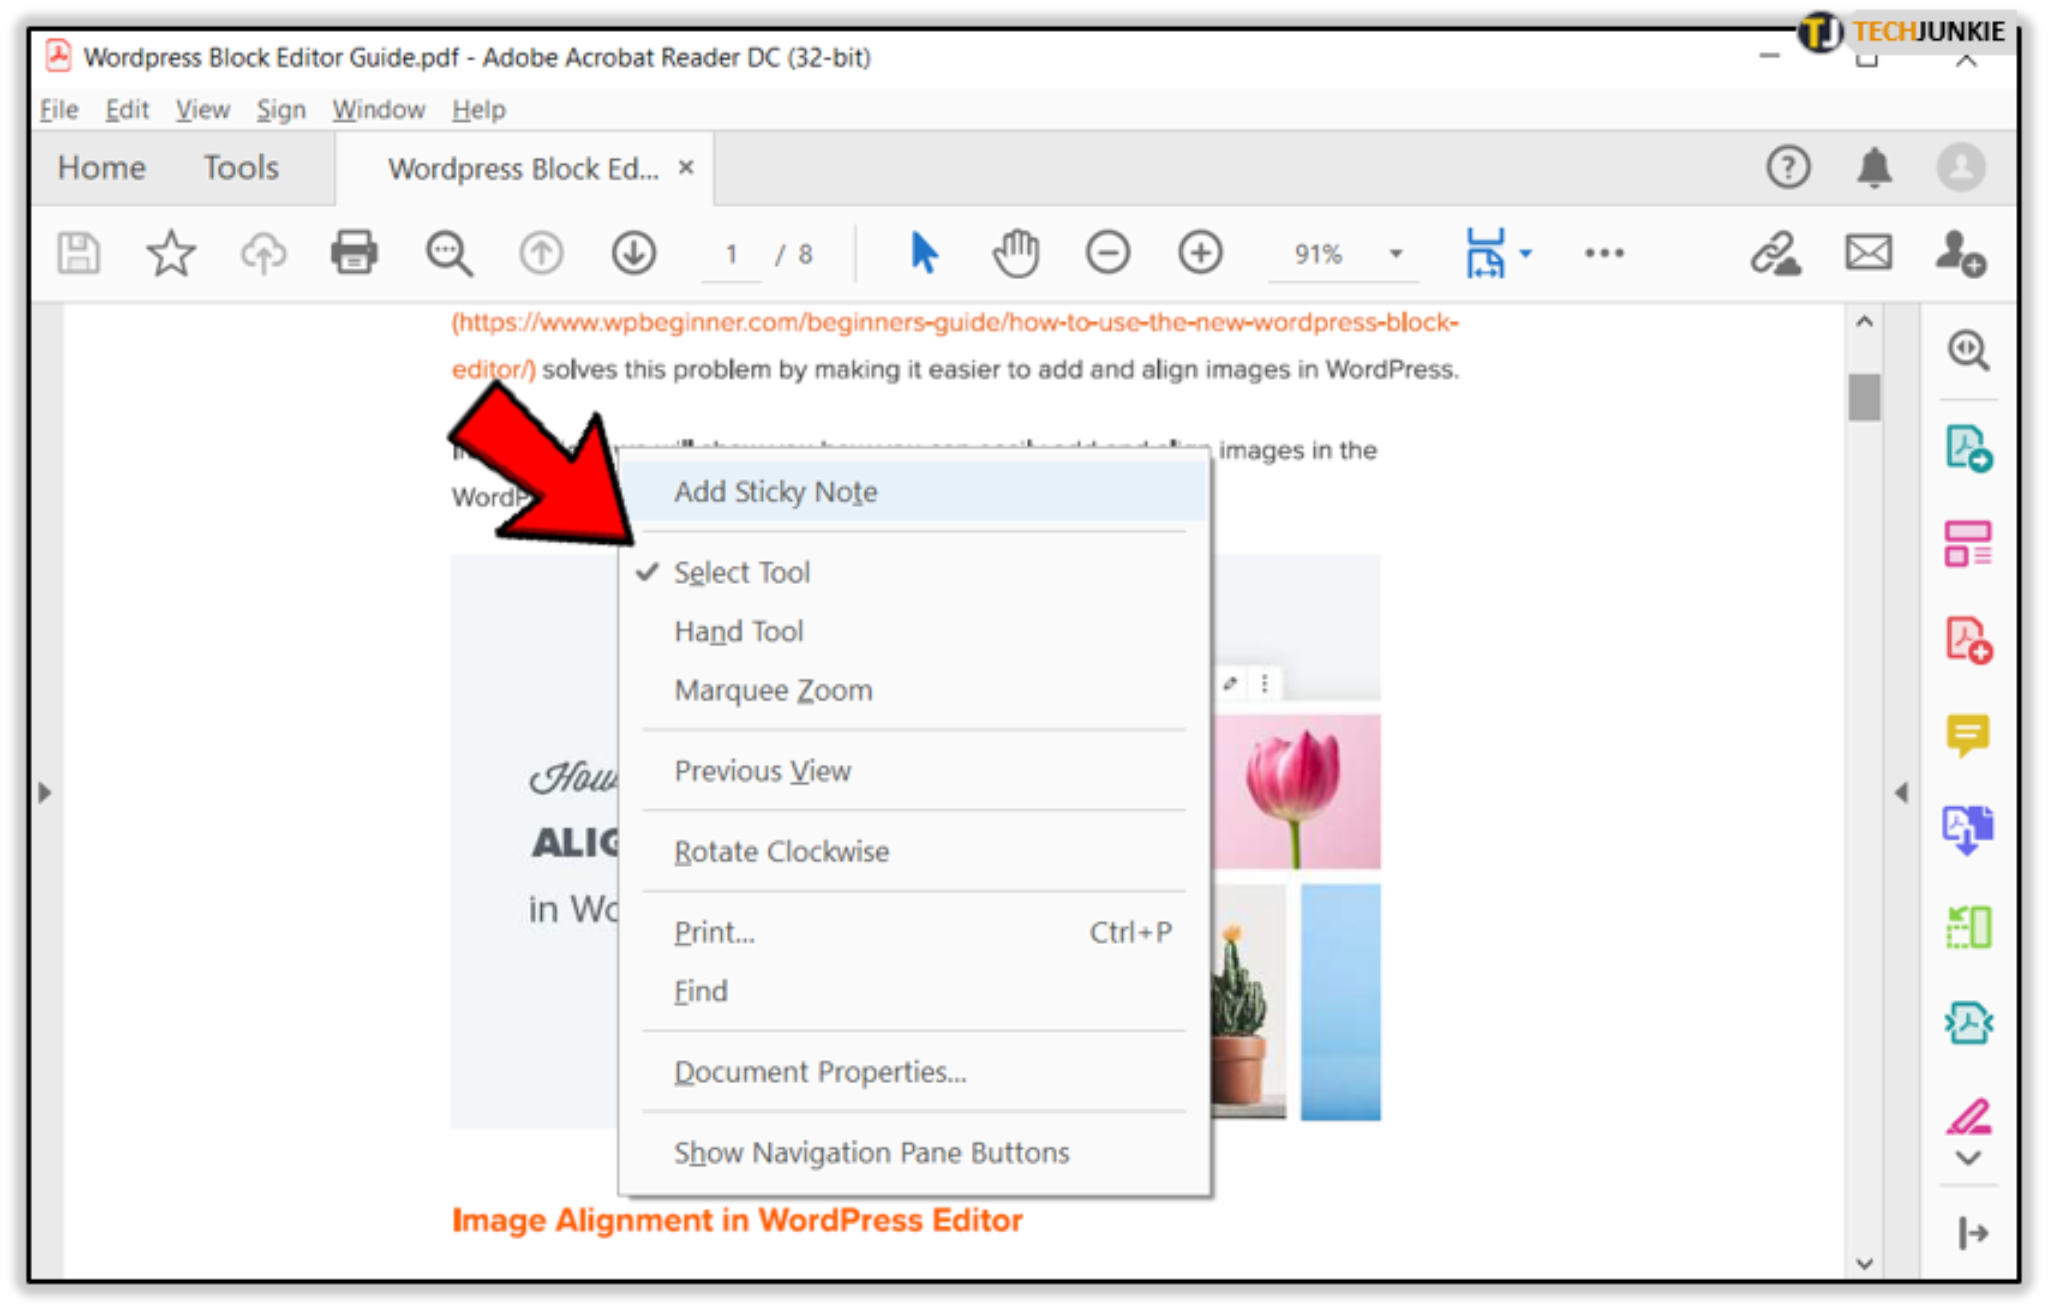Enable the Hand Tool from the context menu
The width and height of the screenshot is (2048, 1308).
pyautogui.click(x=738, y=630)
